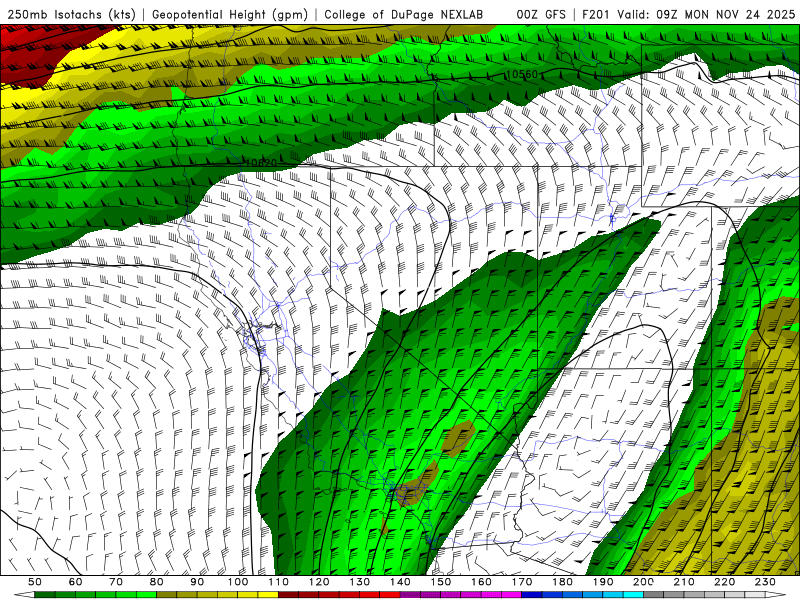
Task: Click the '120' value on the color scale
Action: point(319,582)
